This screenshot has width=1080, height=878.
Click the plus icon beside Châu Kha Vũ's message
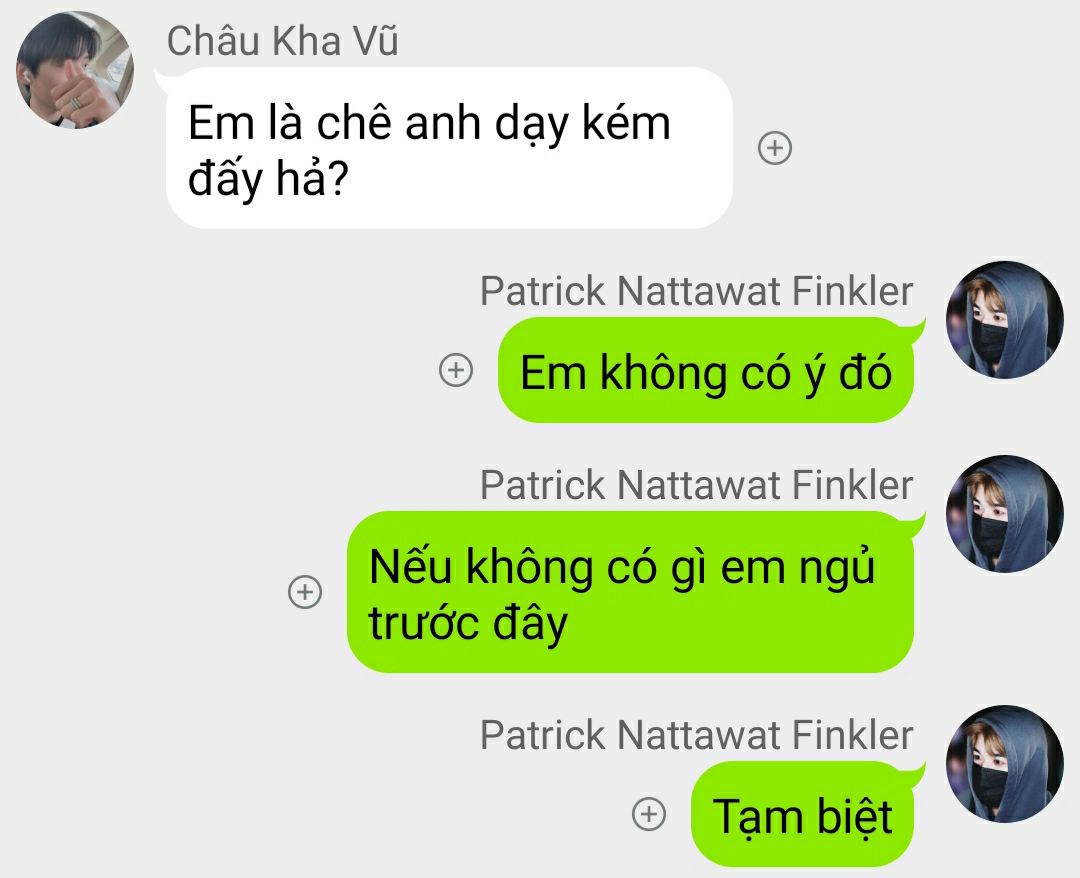(775, 148)
